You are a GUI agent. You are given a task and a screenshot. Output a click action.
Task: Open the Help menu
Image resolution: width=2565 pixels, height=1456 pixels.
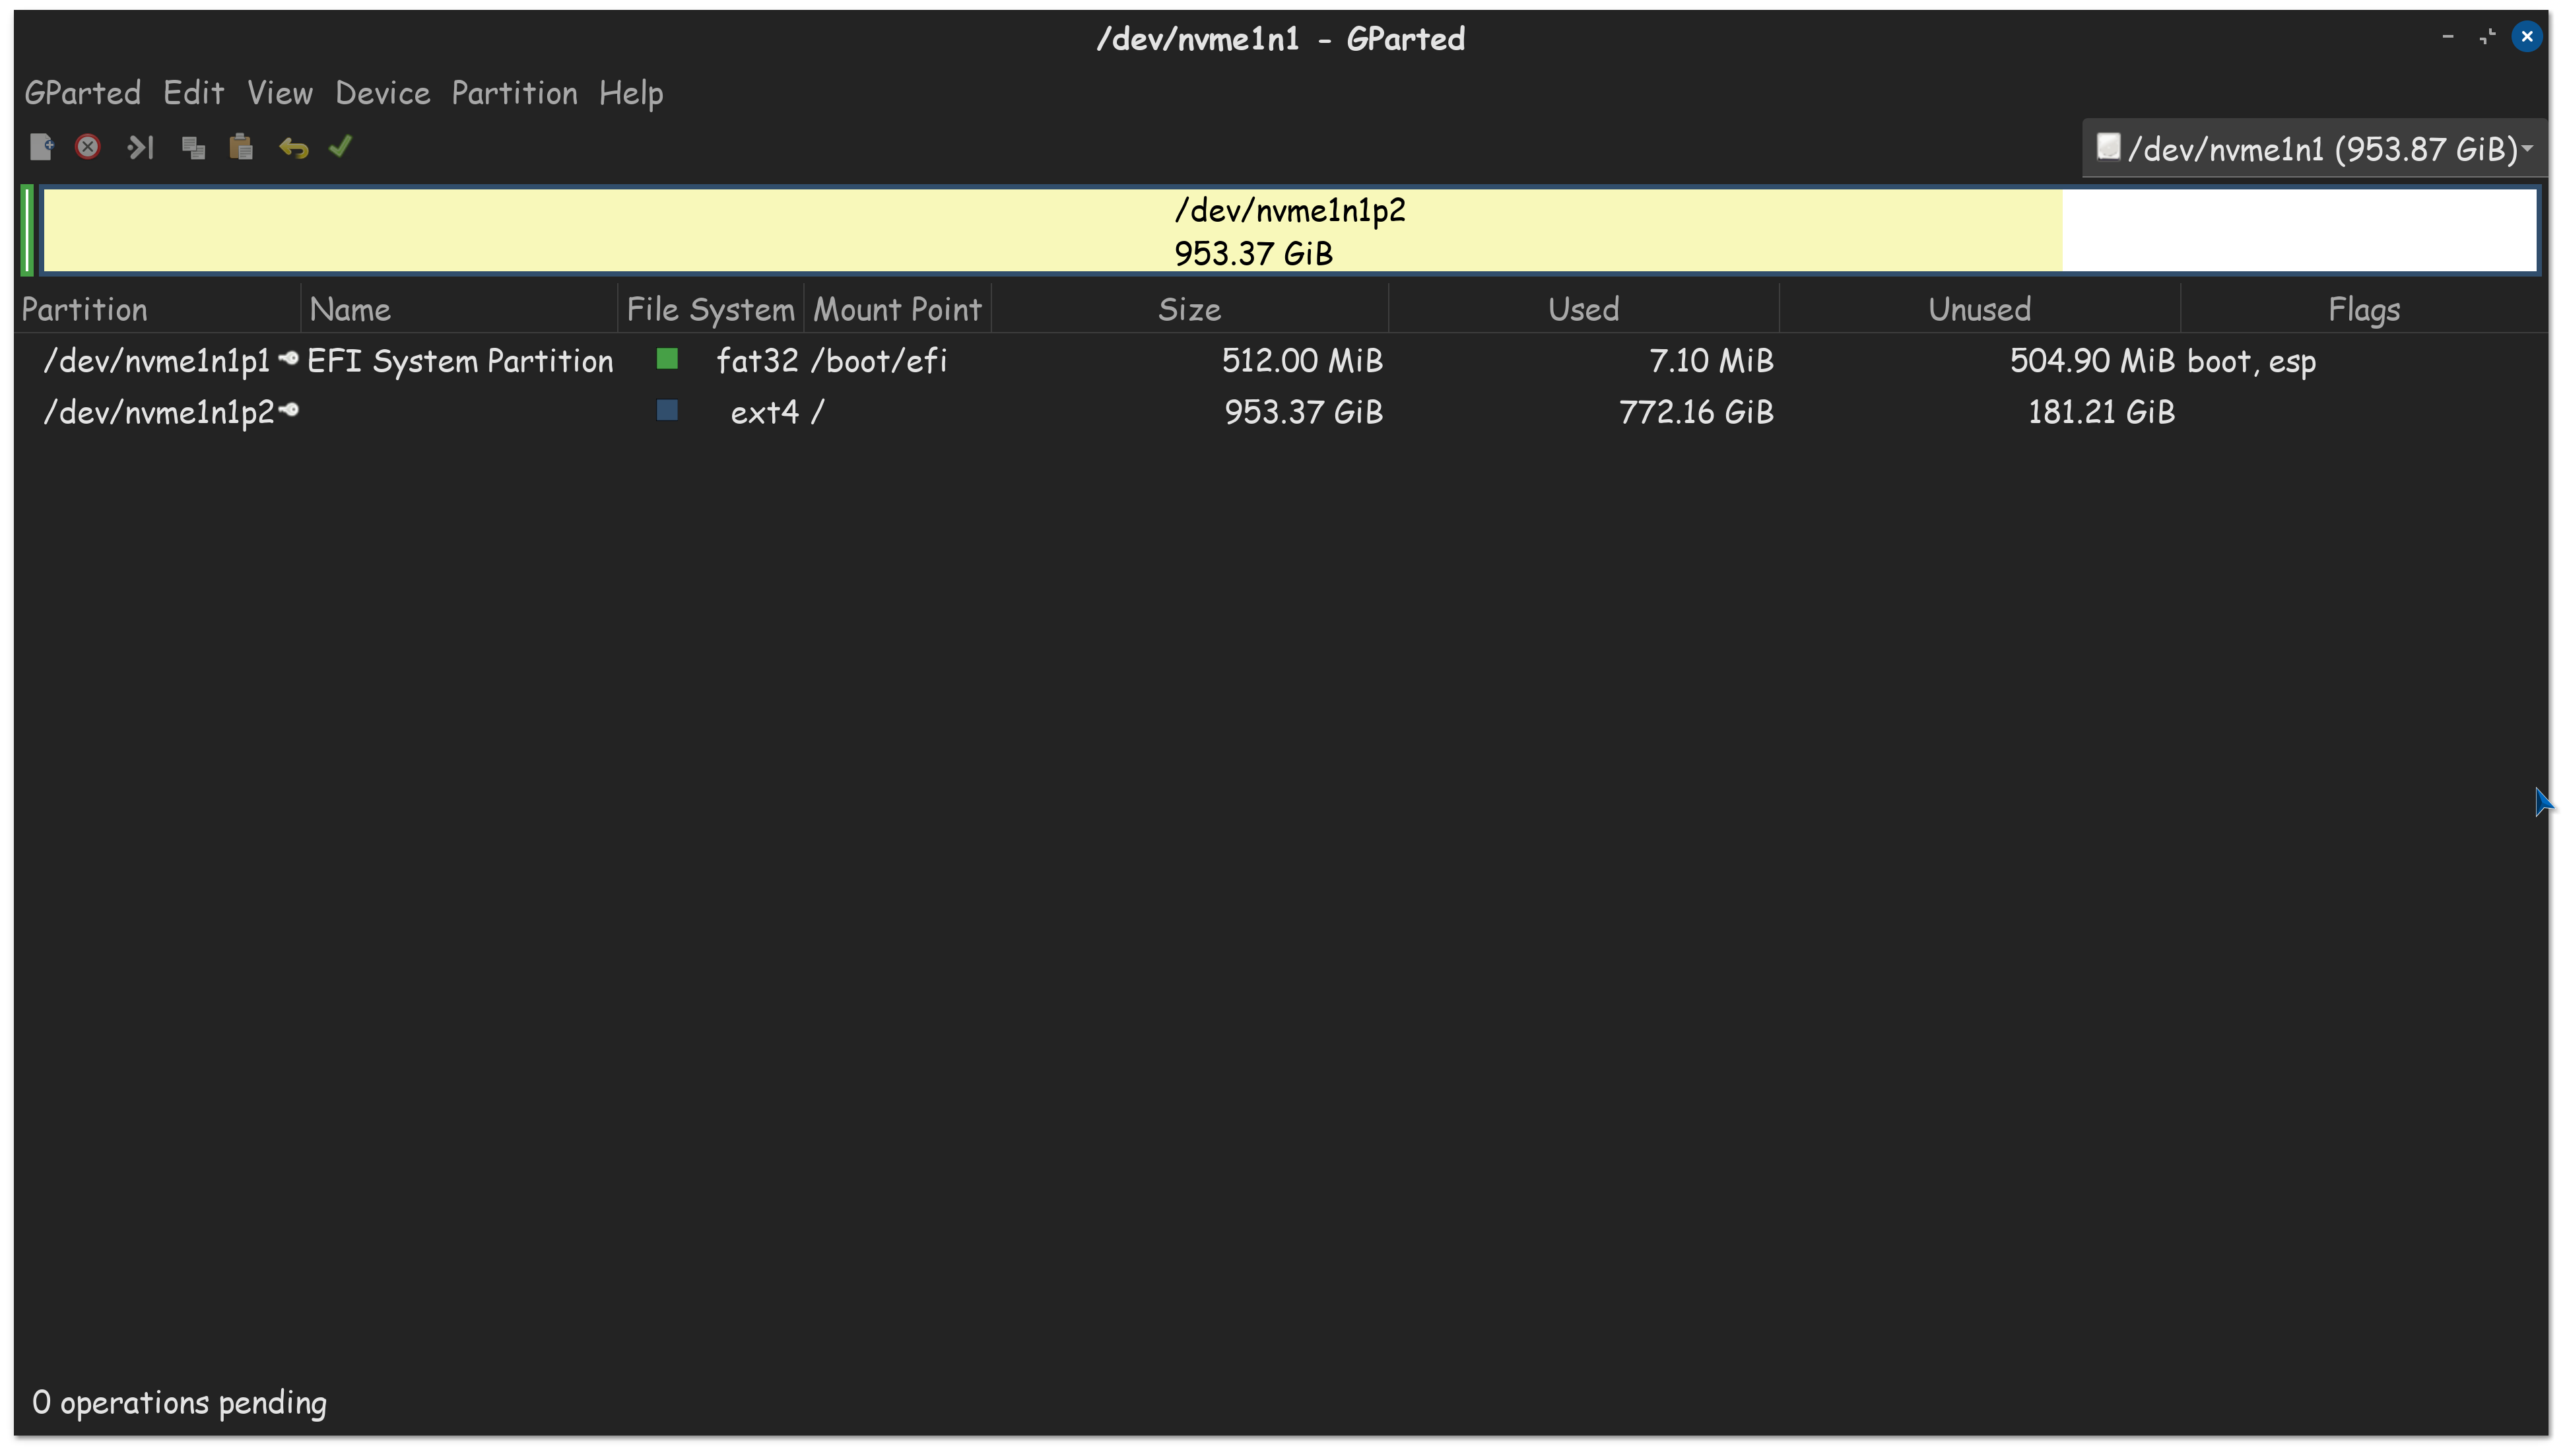(x=631, y=94)
